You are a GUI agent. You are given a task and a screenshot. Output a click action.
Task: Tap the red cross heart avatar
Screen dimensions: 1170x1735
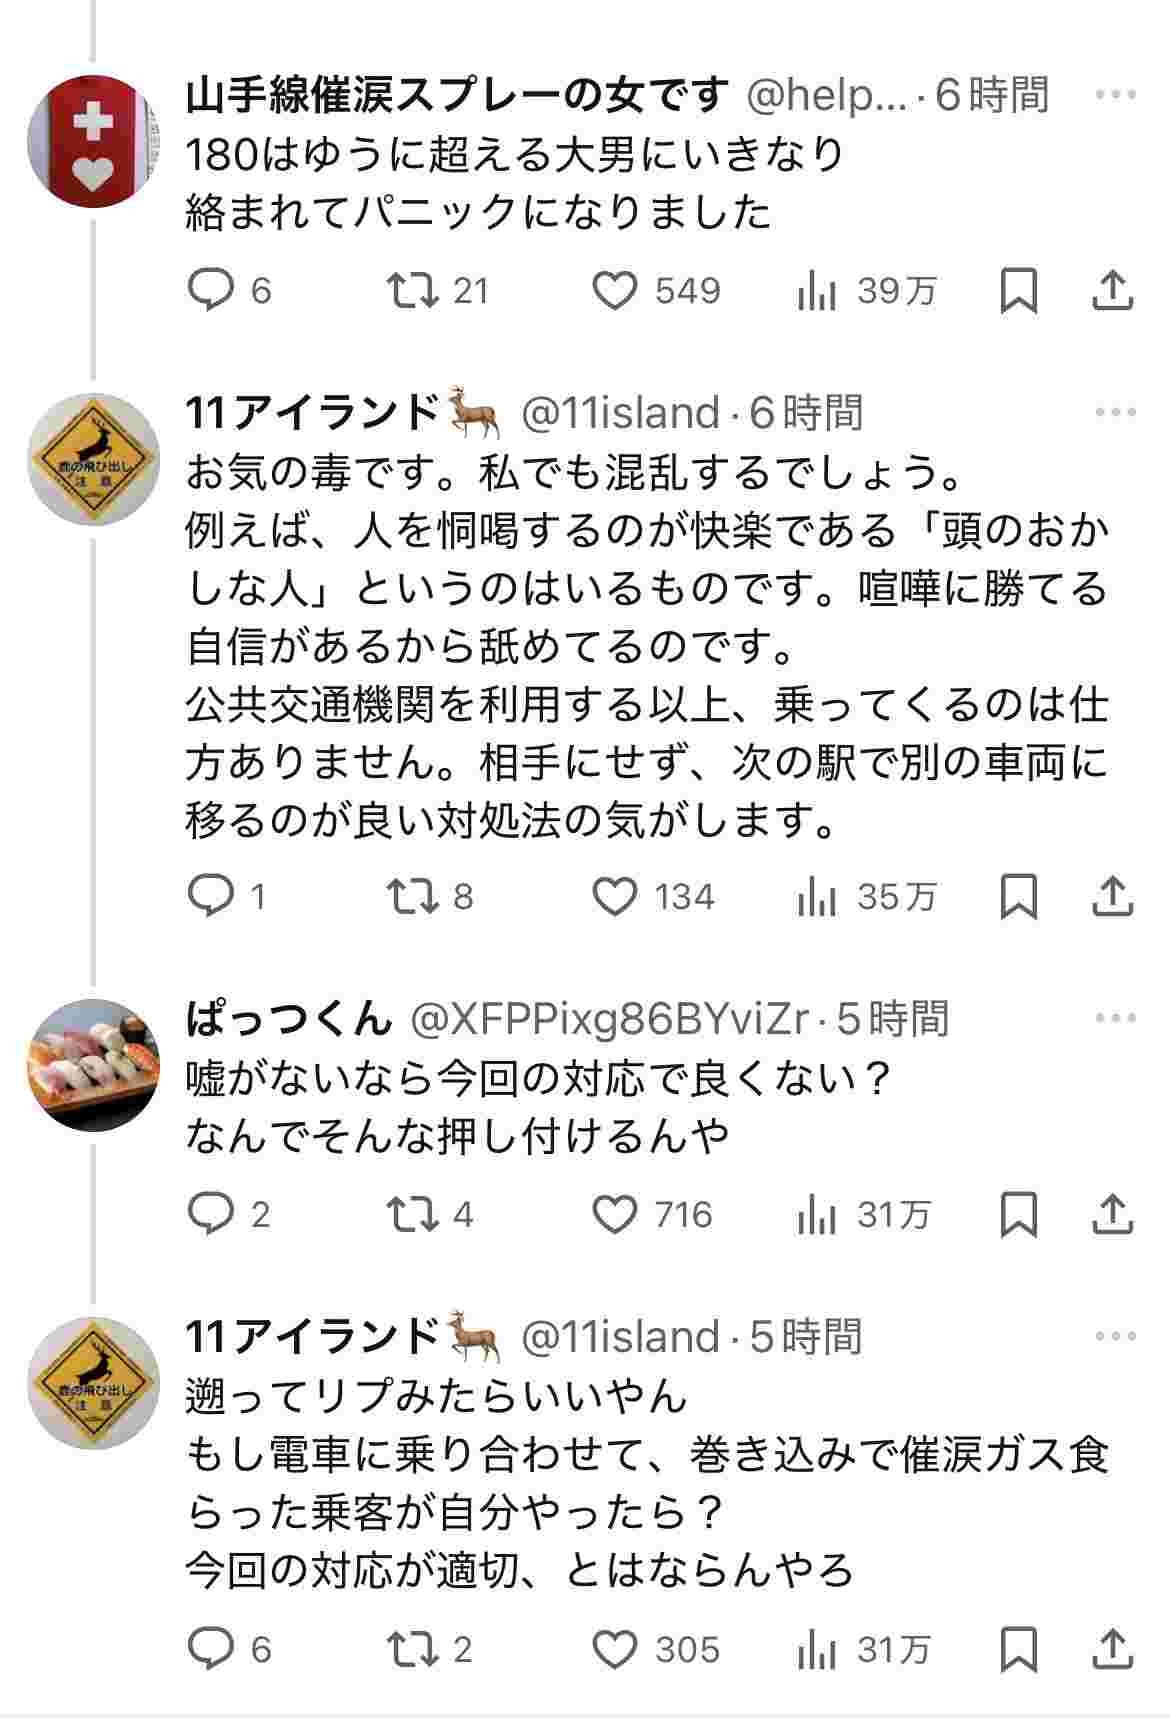tap(93, 140)
